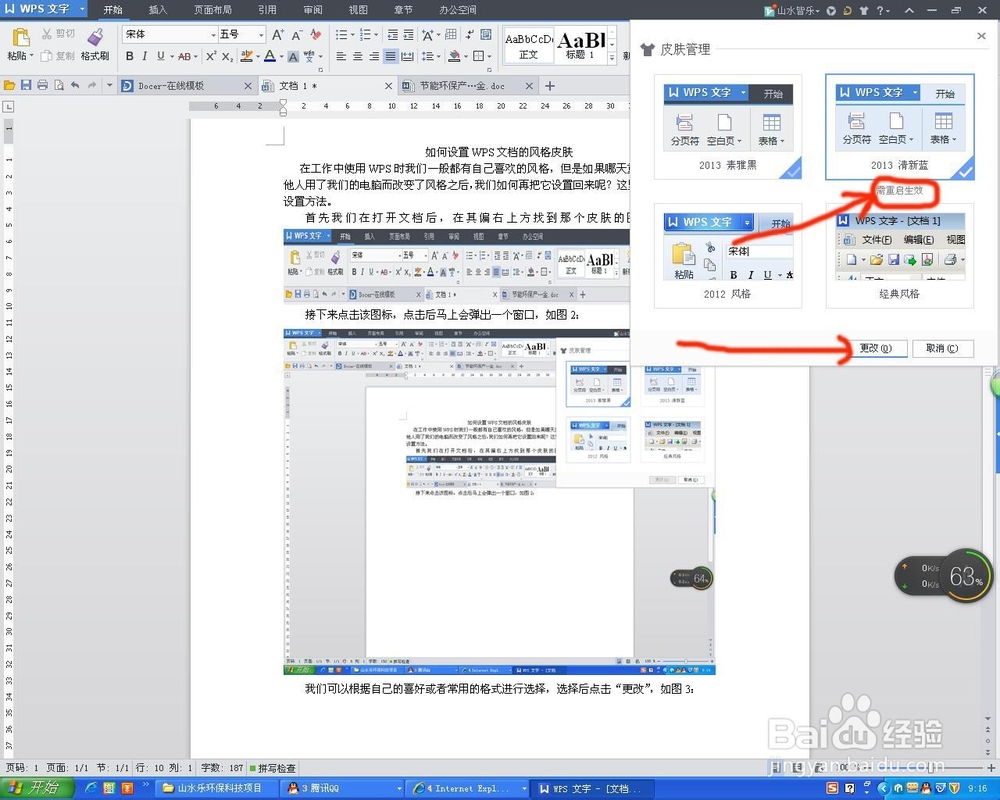Switch to the 页面布局 tab

pyautogui.click(x=212, y=10)
